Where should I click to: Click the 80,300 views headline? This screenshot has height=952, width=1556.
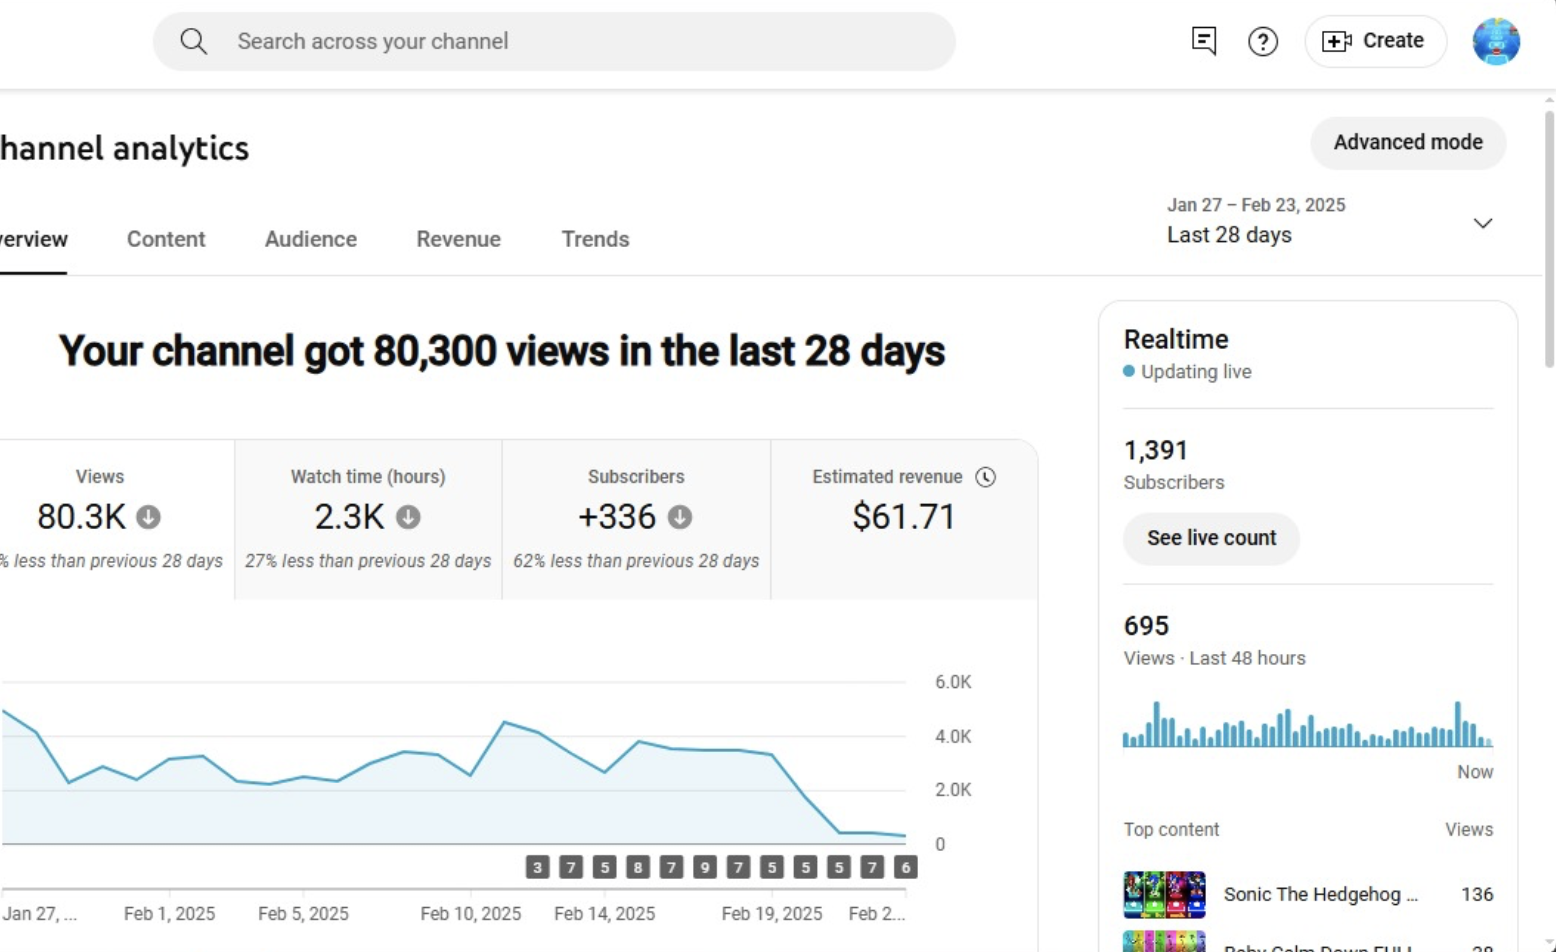coord(501,351)
